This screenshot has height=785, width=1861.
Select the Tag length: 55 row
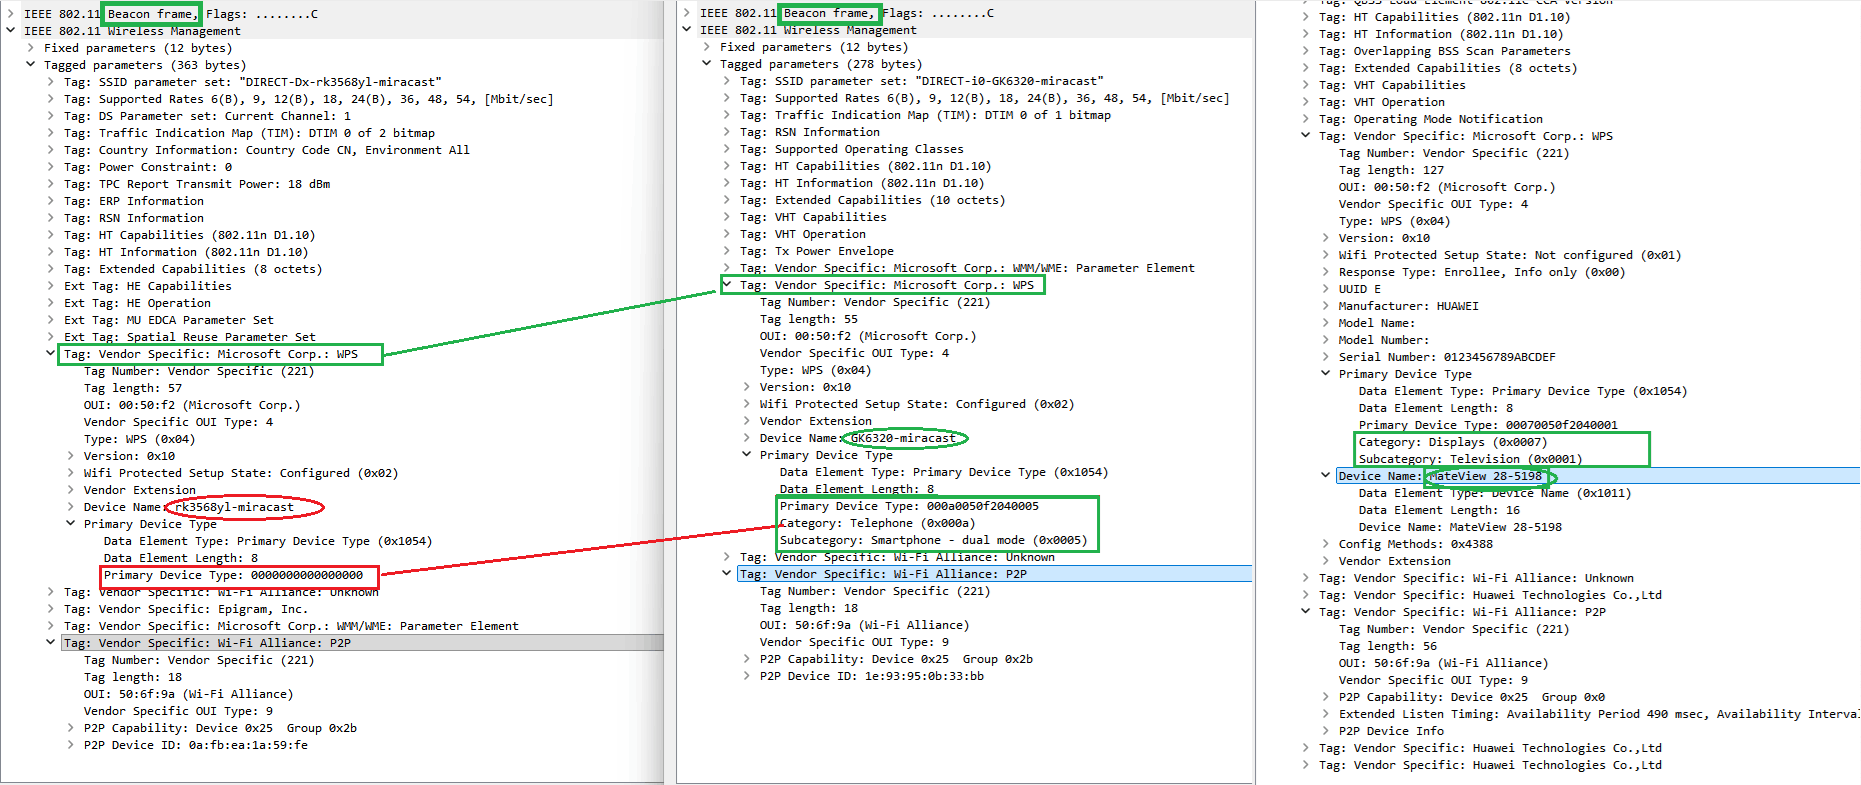pos(809,319)
